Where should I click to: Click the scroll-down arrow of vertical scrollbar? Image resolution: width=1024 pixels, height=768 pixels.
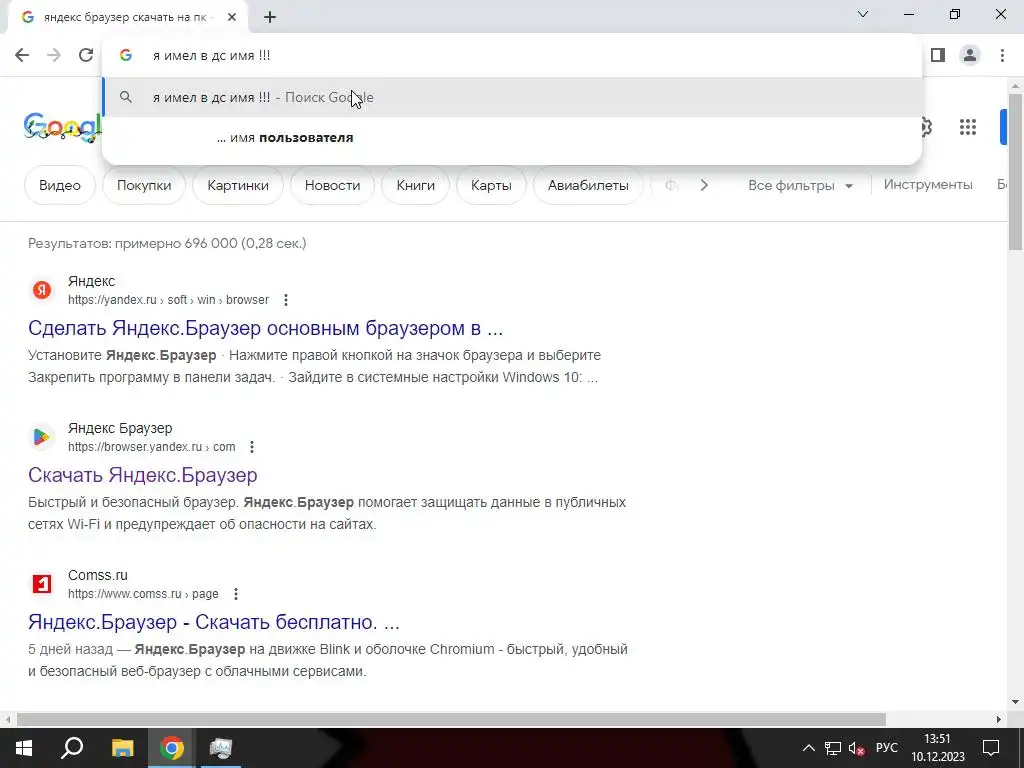click(1015, 703)
